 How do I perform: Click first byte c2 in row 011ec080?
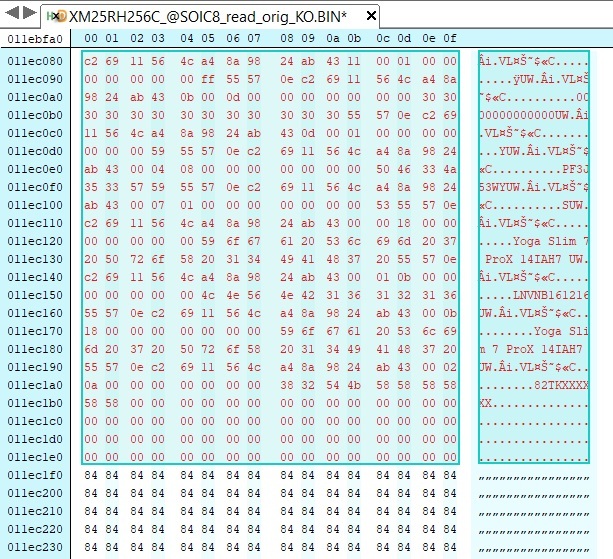click(91, 61)
